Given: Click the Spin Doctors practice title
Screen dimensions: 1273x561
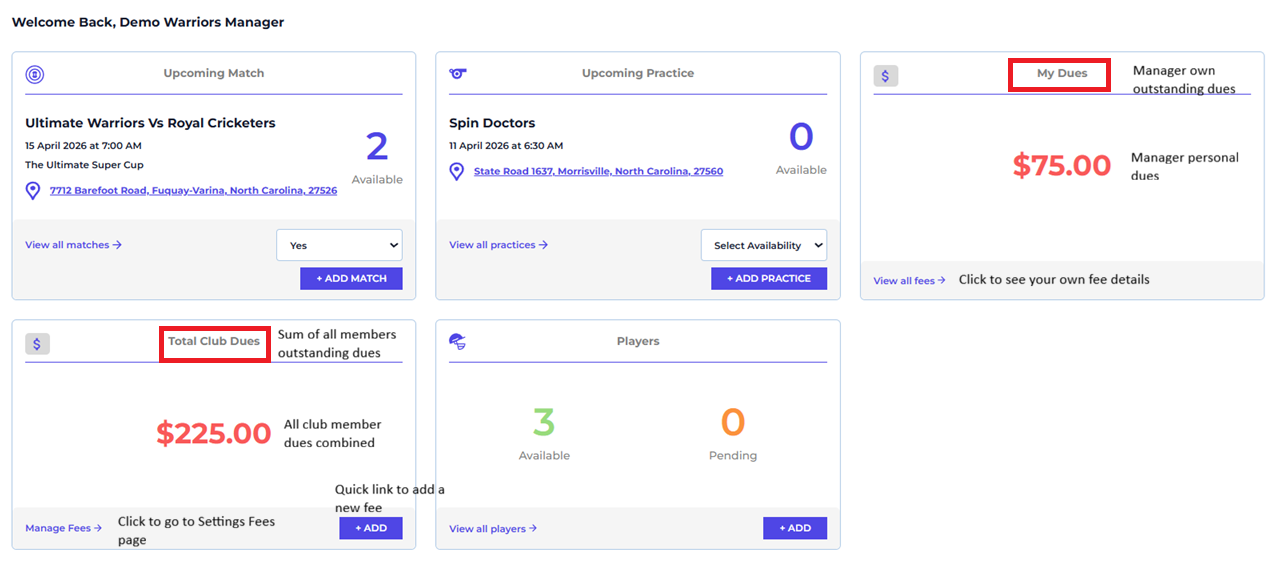Looking at the screenshot, I should click(x=492, y=123).
